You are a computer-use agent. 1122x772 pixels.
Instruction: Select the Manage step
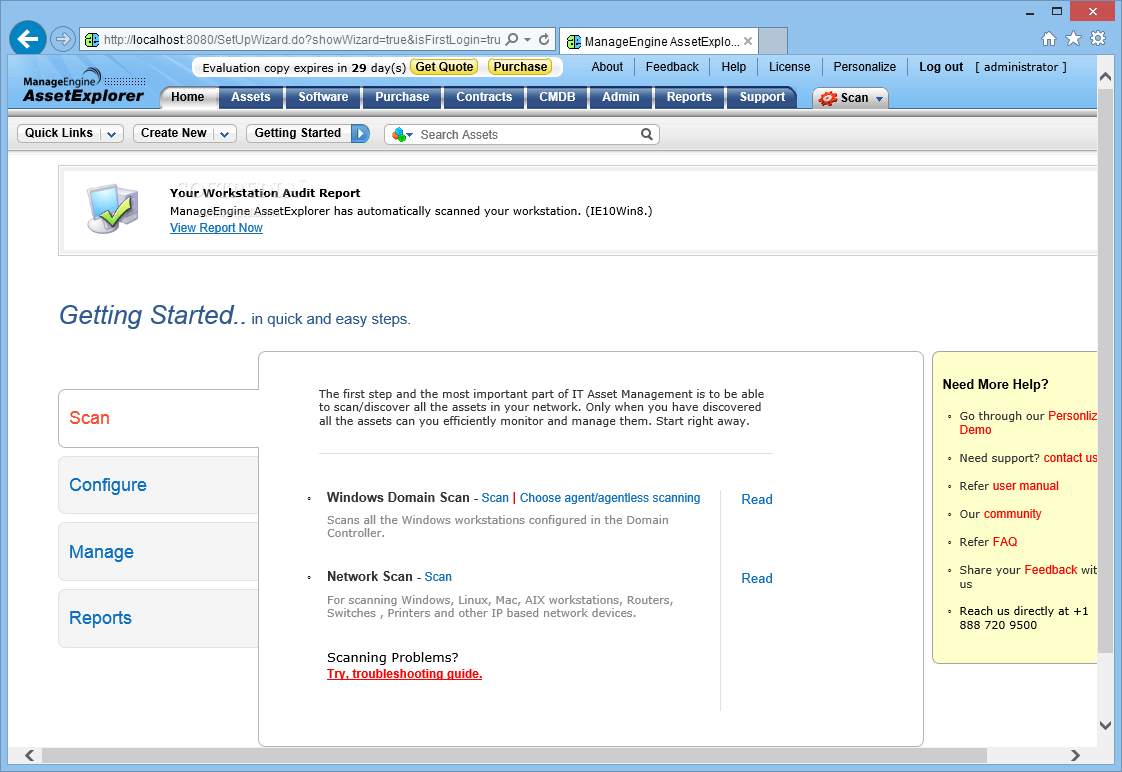click(x=158, y=552)
